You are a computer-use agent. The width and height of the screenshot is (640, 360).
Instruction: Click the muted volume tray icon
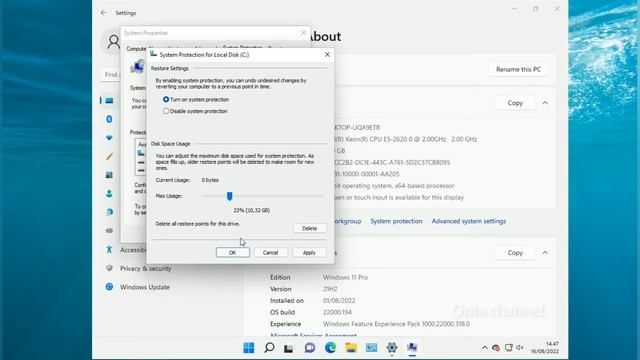point(520,347)
